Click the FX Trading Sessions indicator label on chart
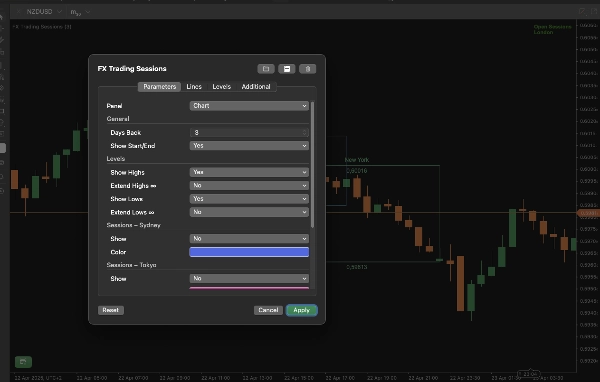This screenshot has width=600, height=382. point(42,27)
